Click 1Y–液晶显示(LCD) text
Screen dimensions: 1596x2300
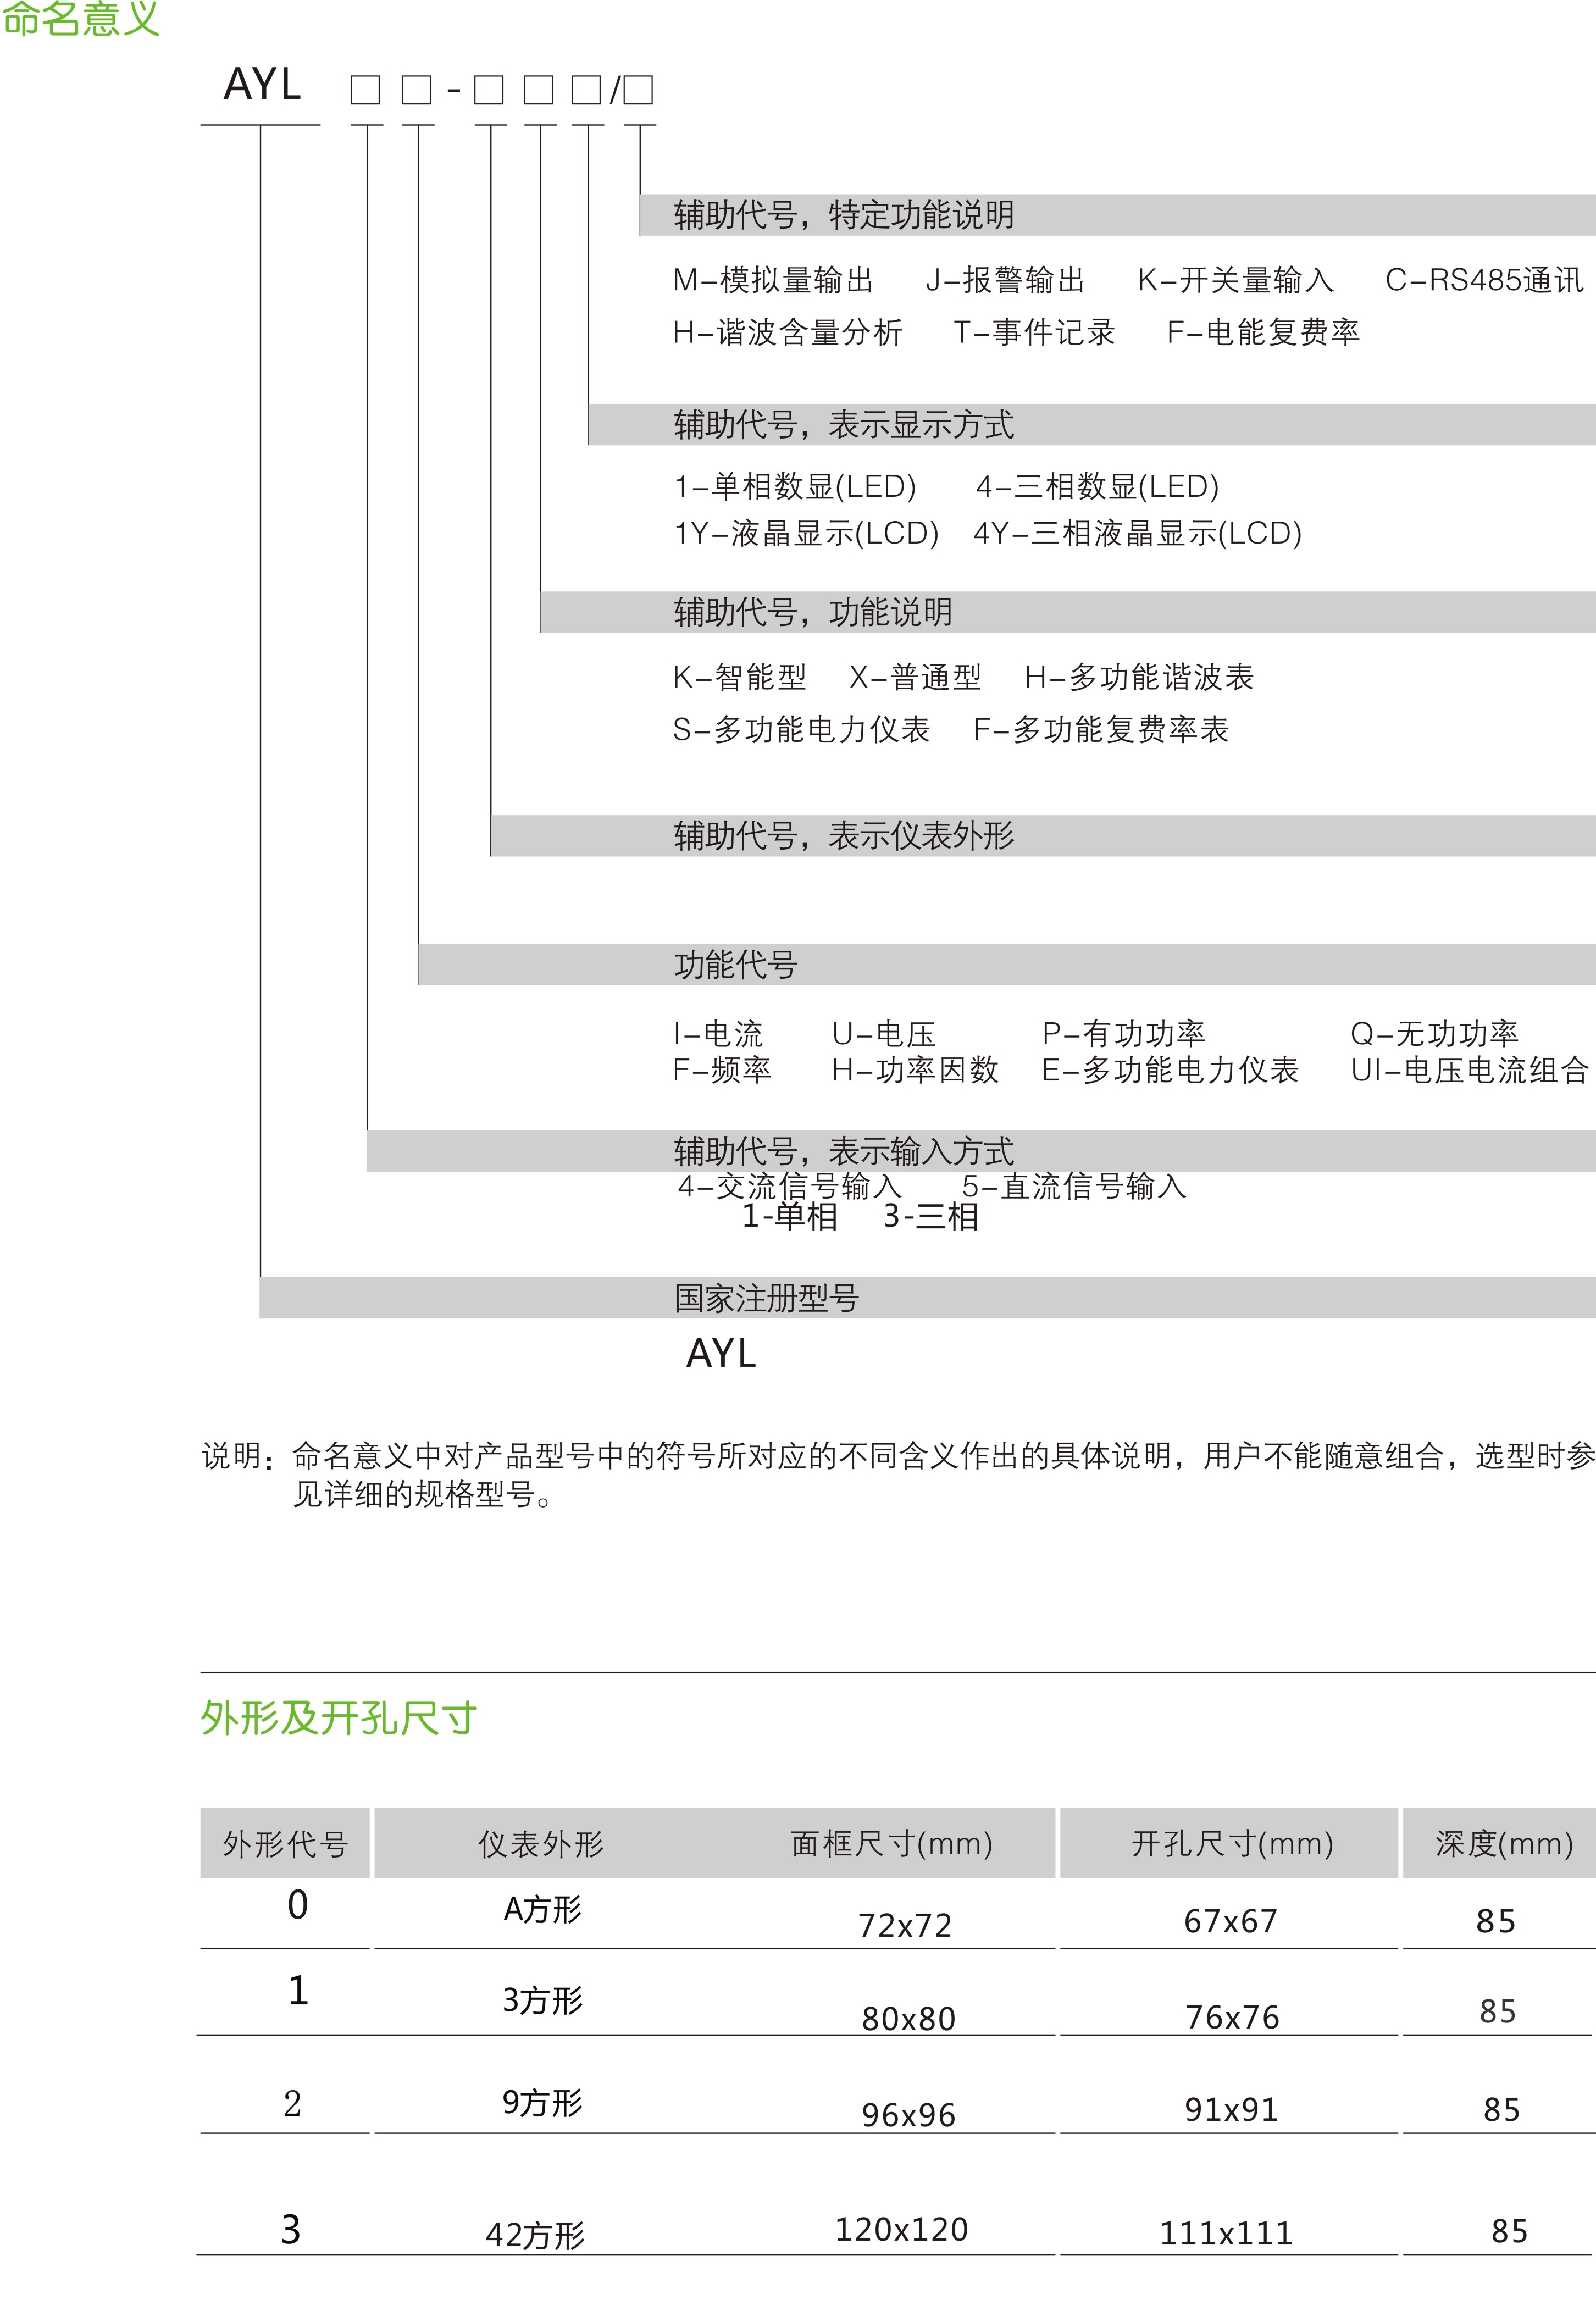pos(806,534)
